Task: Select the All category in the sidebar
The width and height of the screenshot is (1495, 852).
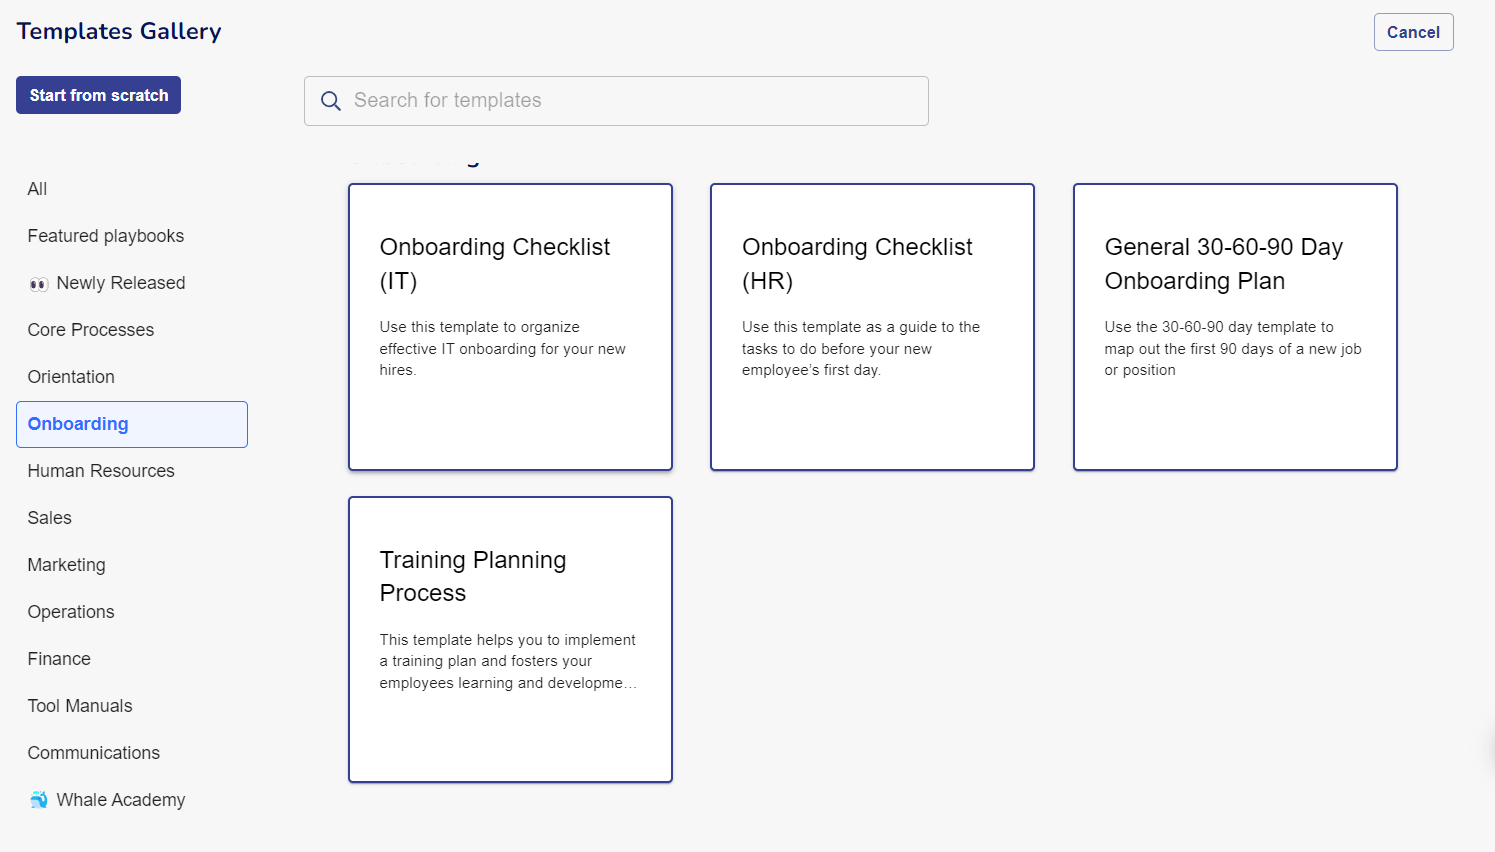Action: tap(37, 189)
